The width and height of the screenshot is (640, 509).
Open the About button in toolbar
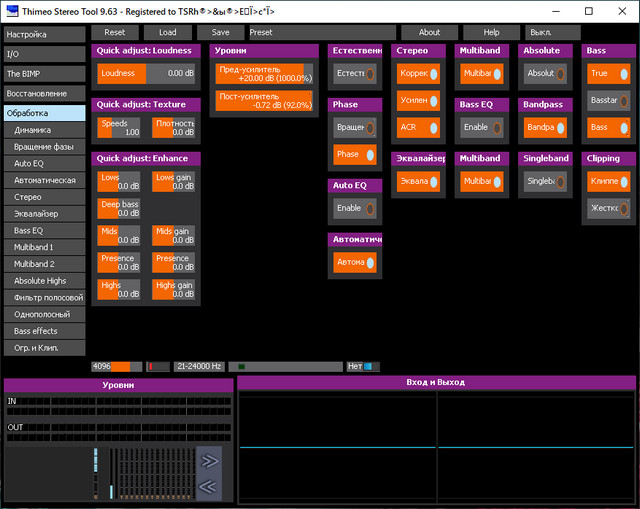[x=429, y=32]
